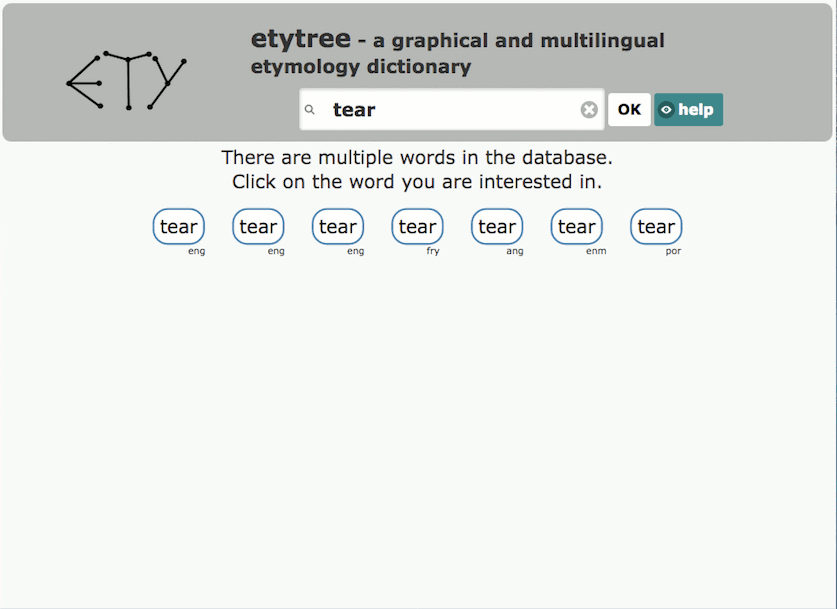Click the magnifying glass search icon
This screenshot has width=837, height=609.
311,109
